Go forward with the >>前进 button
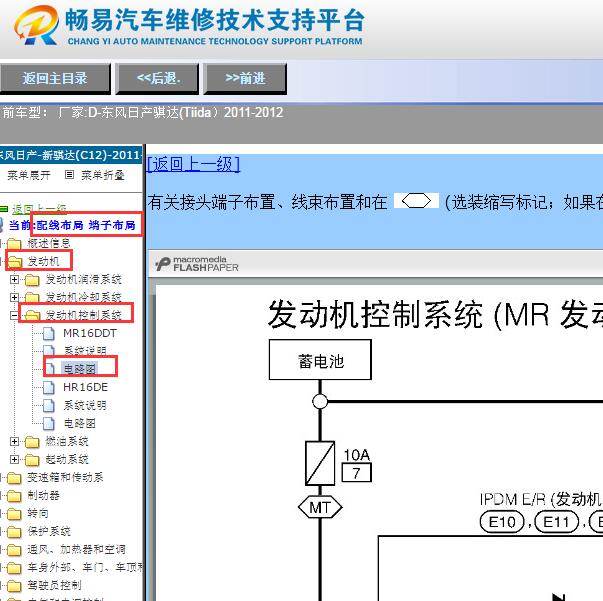Screen dimensions: 603x601 point(245,78)
